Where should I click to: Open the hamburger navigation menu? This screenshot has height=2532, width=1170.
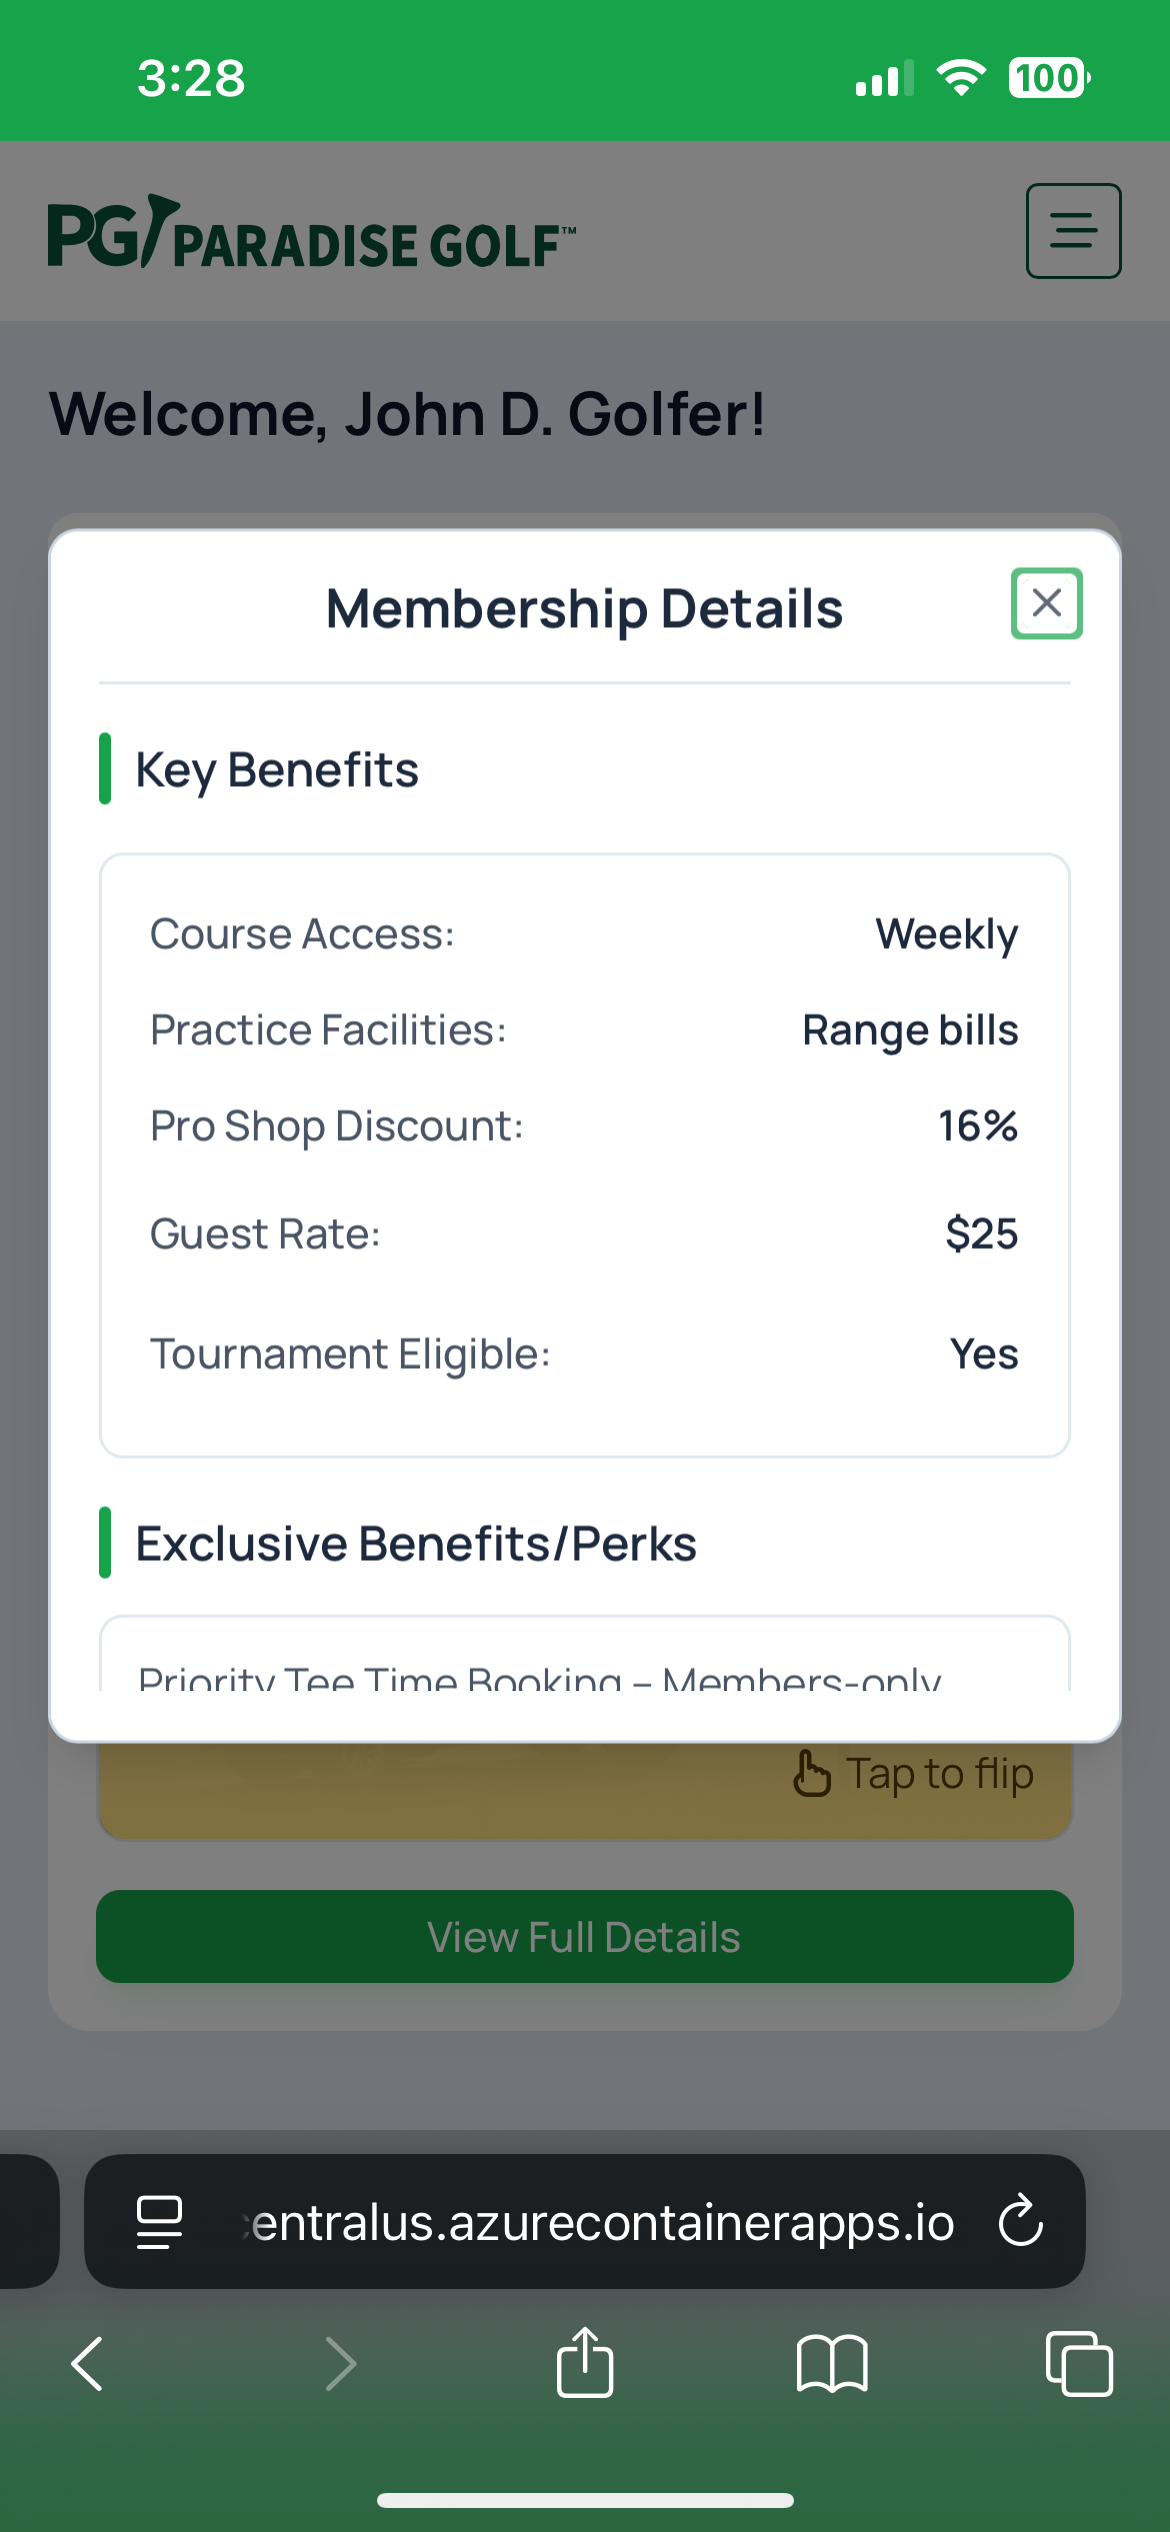1073,230
